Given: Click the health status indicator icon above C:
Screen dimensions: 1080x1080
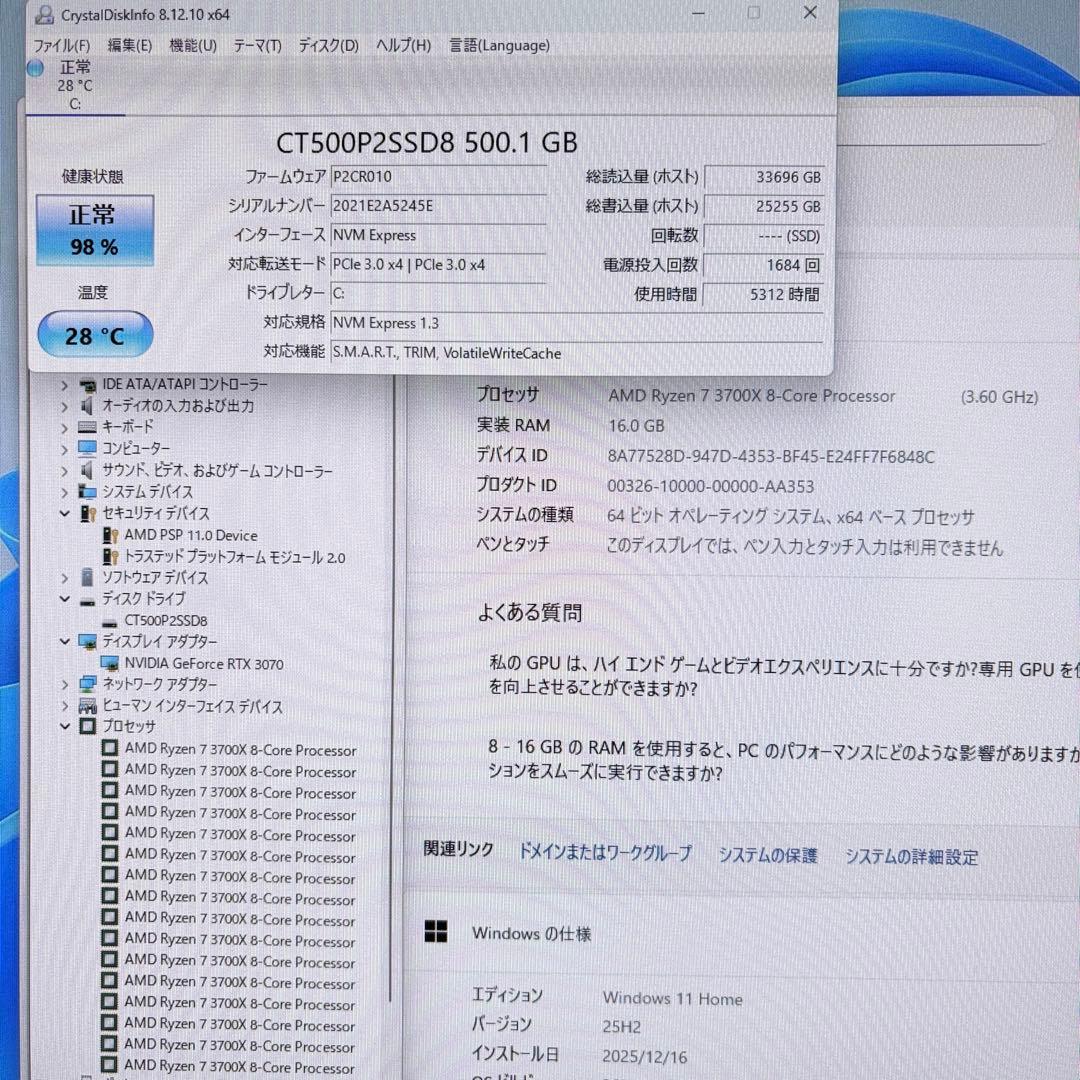Looking at the screenshot, I should coord(35,68).
